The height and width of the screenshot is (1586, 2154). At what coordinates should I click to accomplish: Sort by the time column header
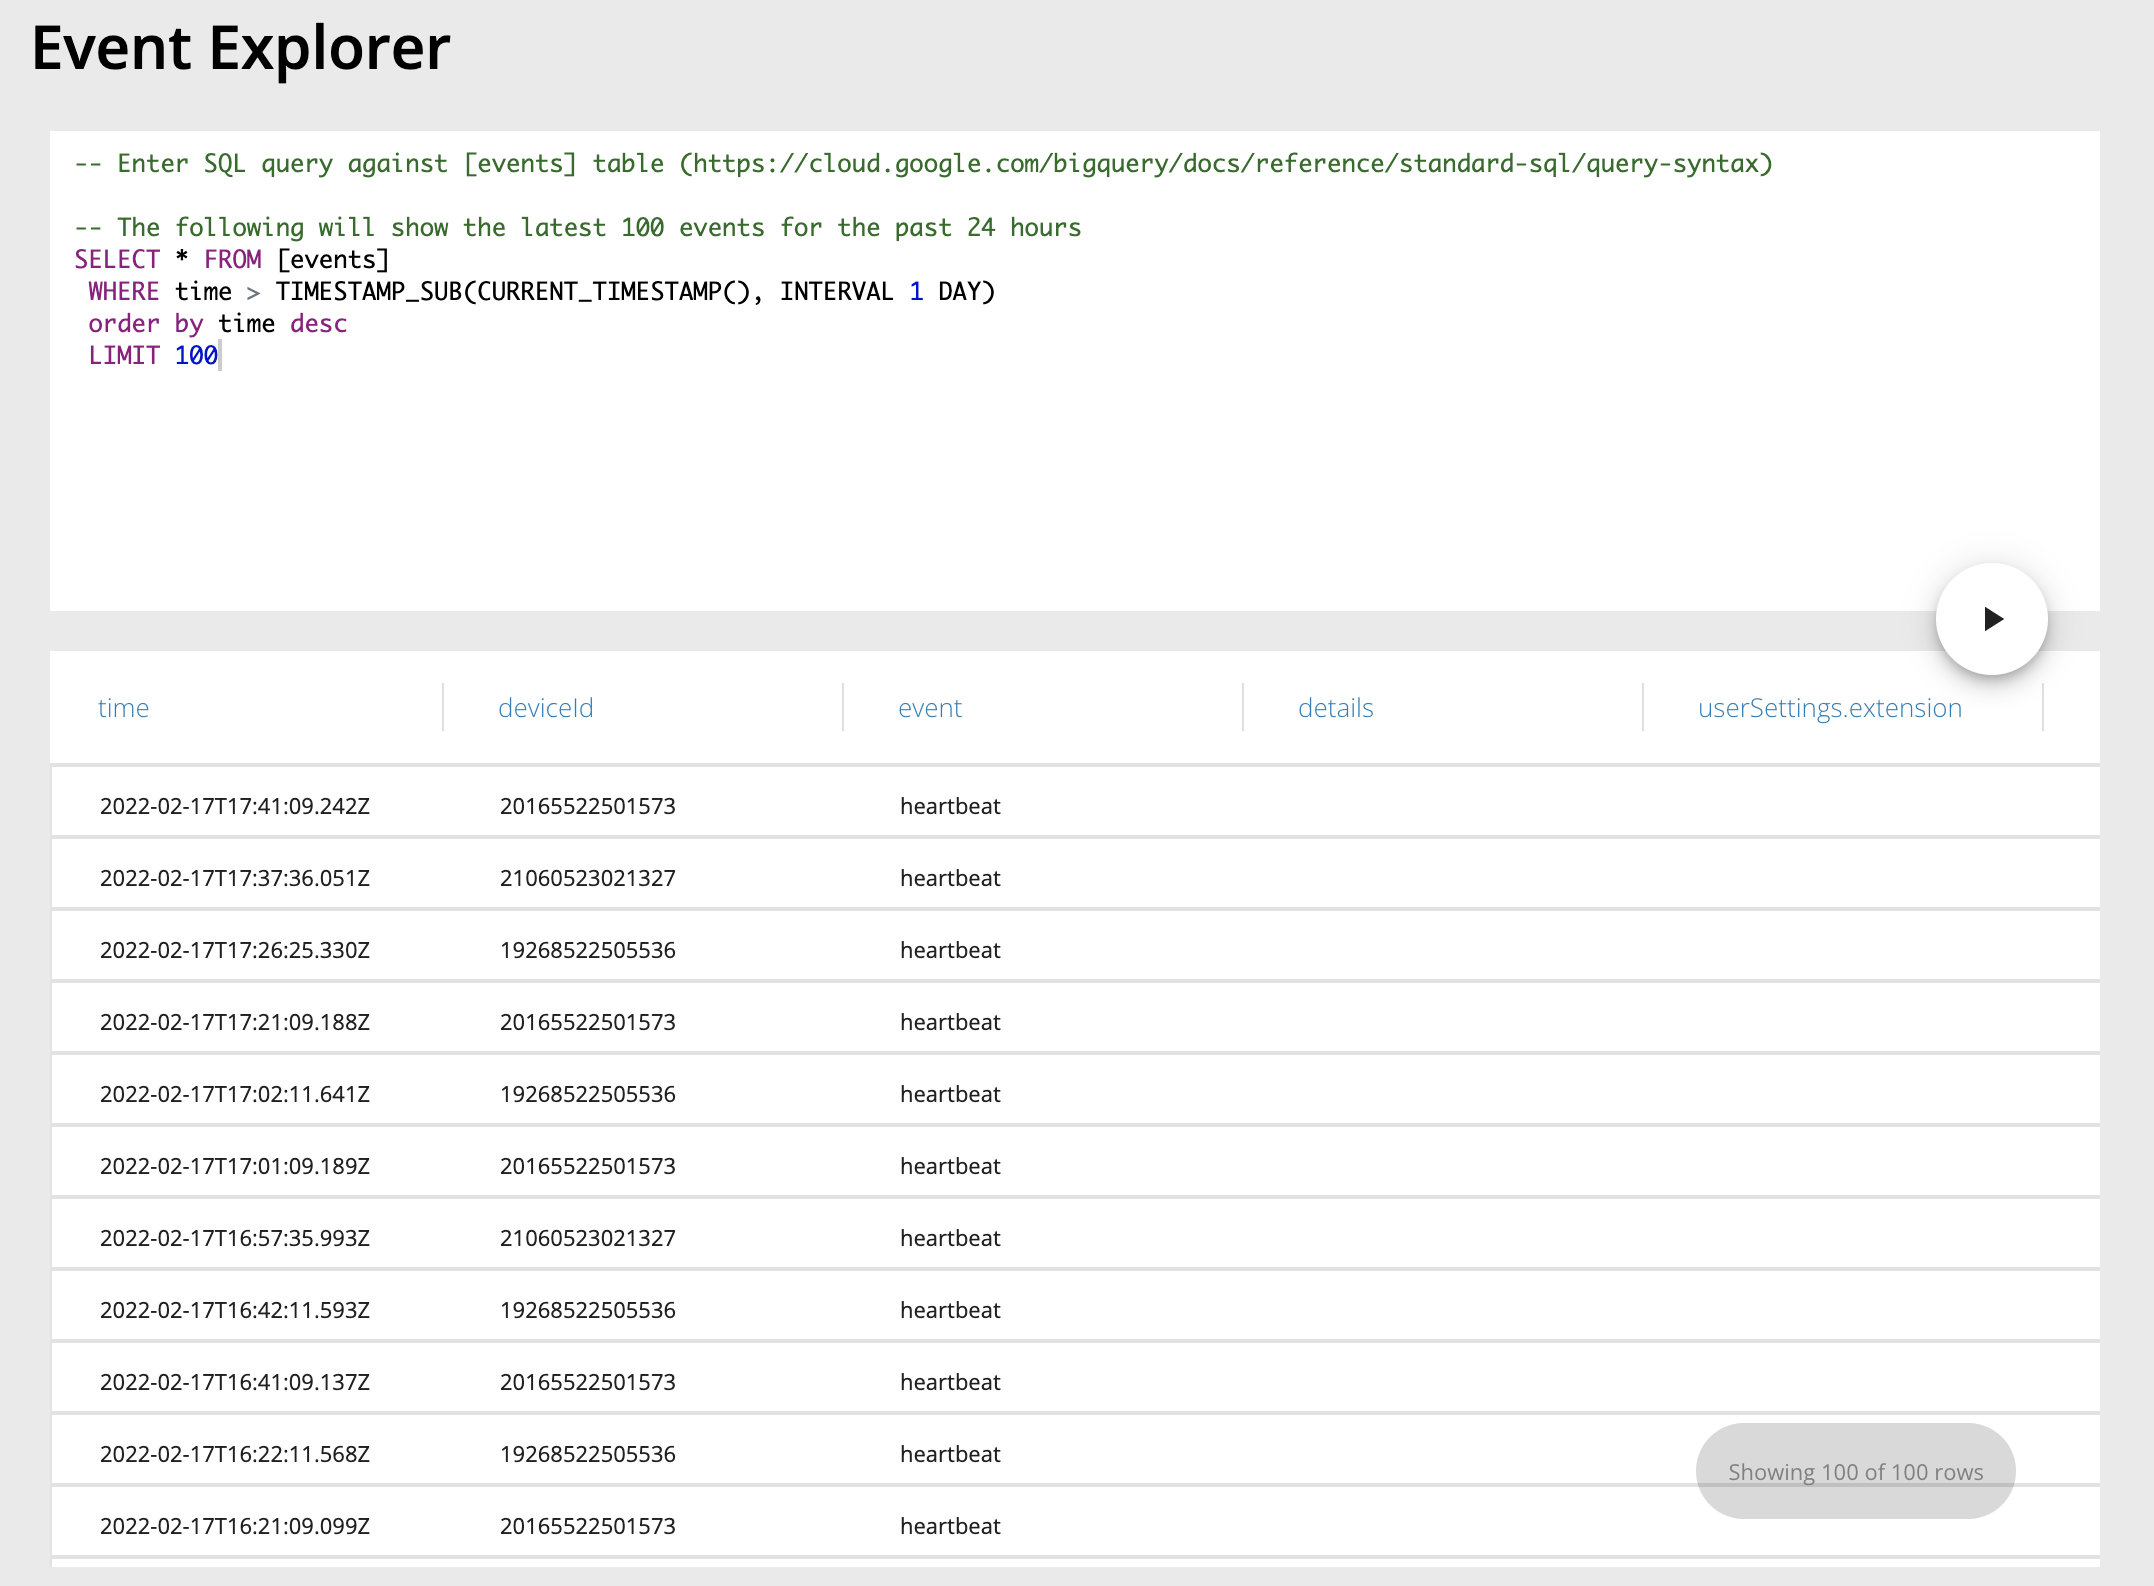click(x=123, y=708)
